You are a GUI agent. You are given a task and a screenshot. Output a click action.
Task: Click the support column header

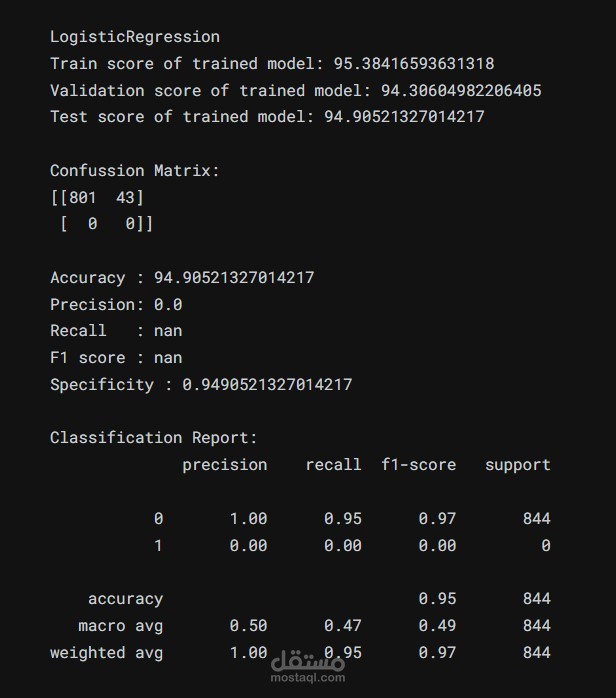tap(518, 465)
